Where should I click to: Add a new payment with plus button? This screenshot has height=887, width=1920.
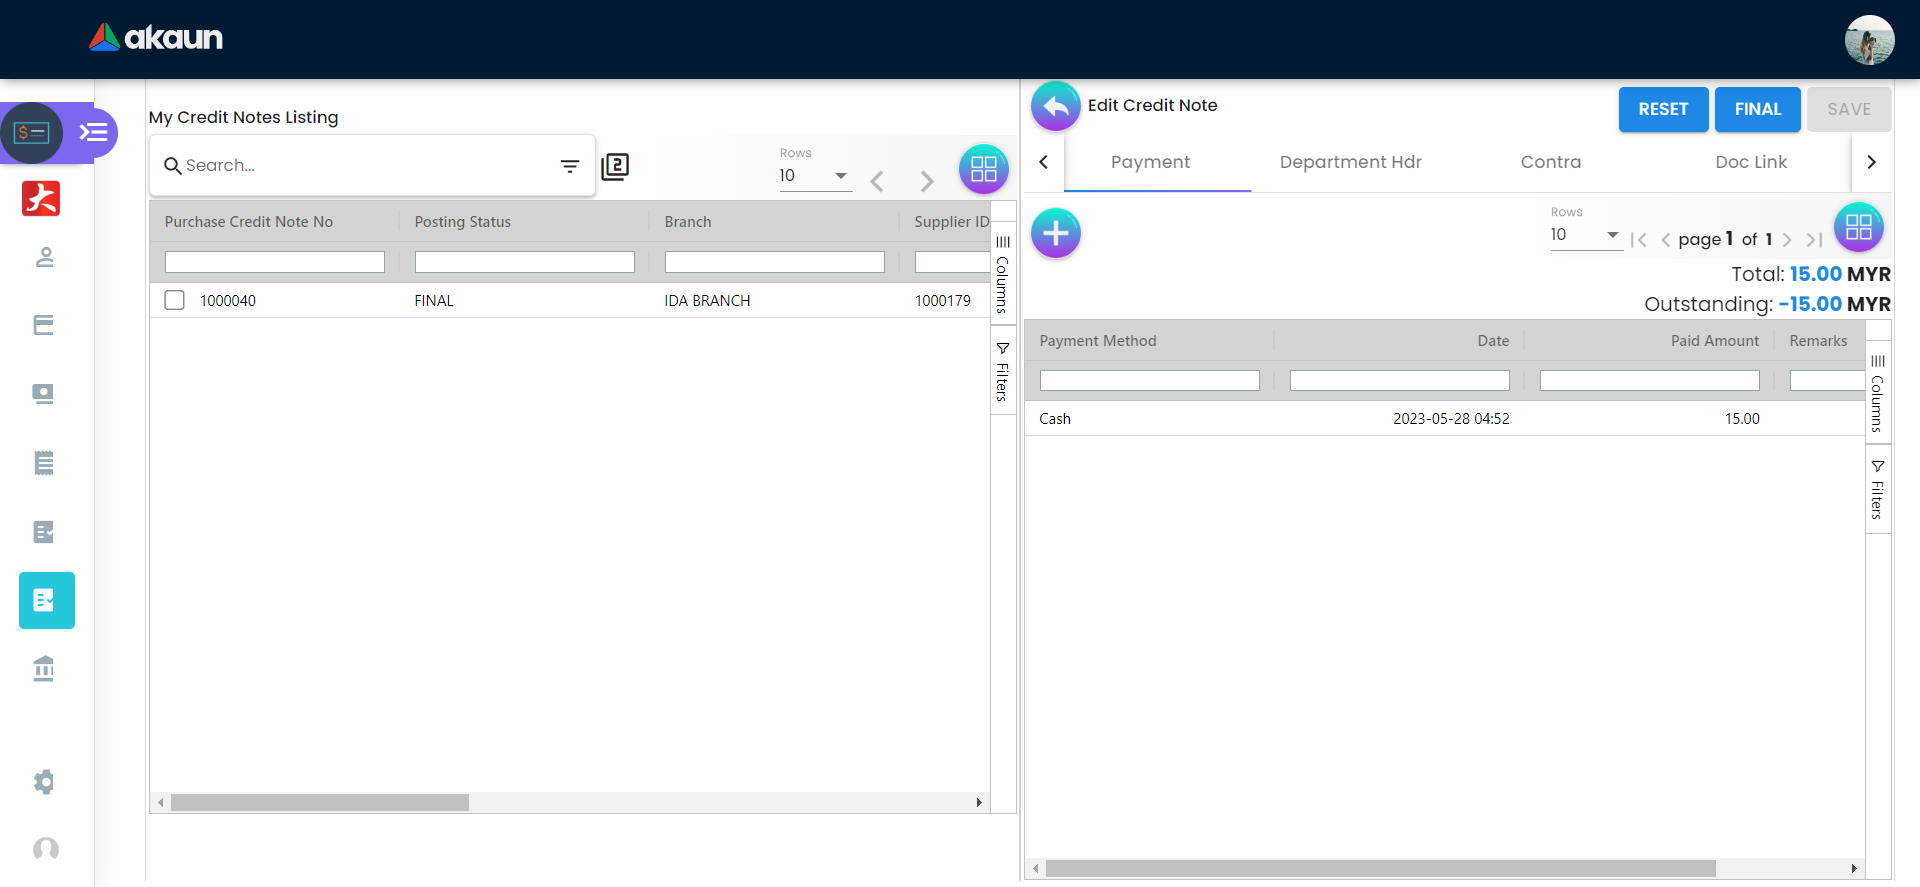point(1055,234)
